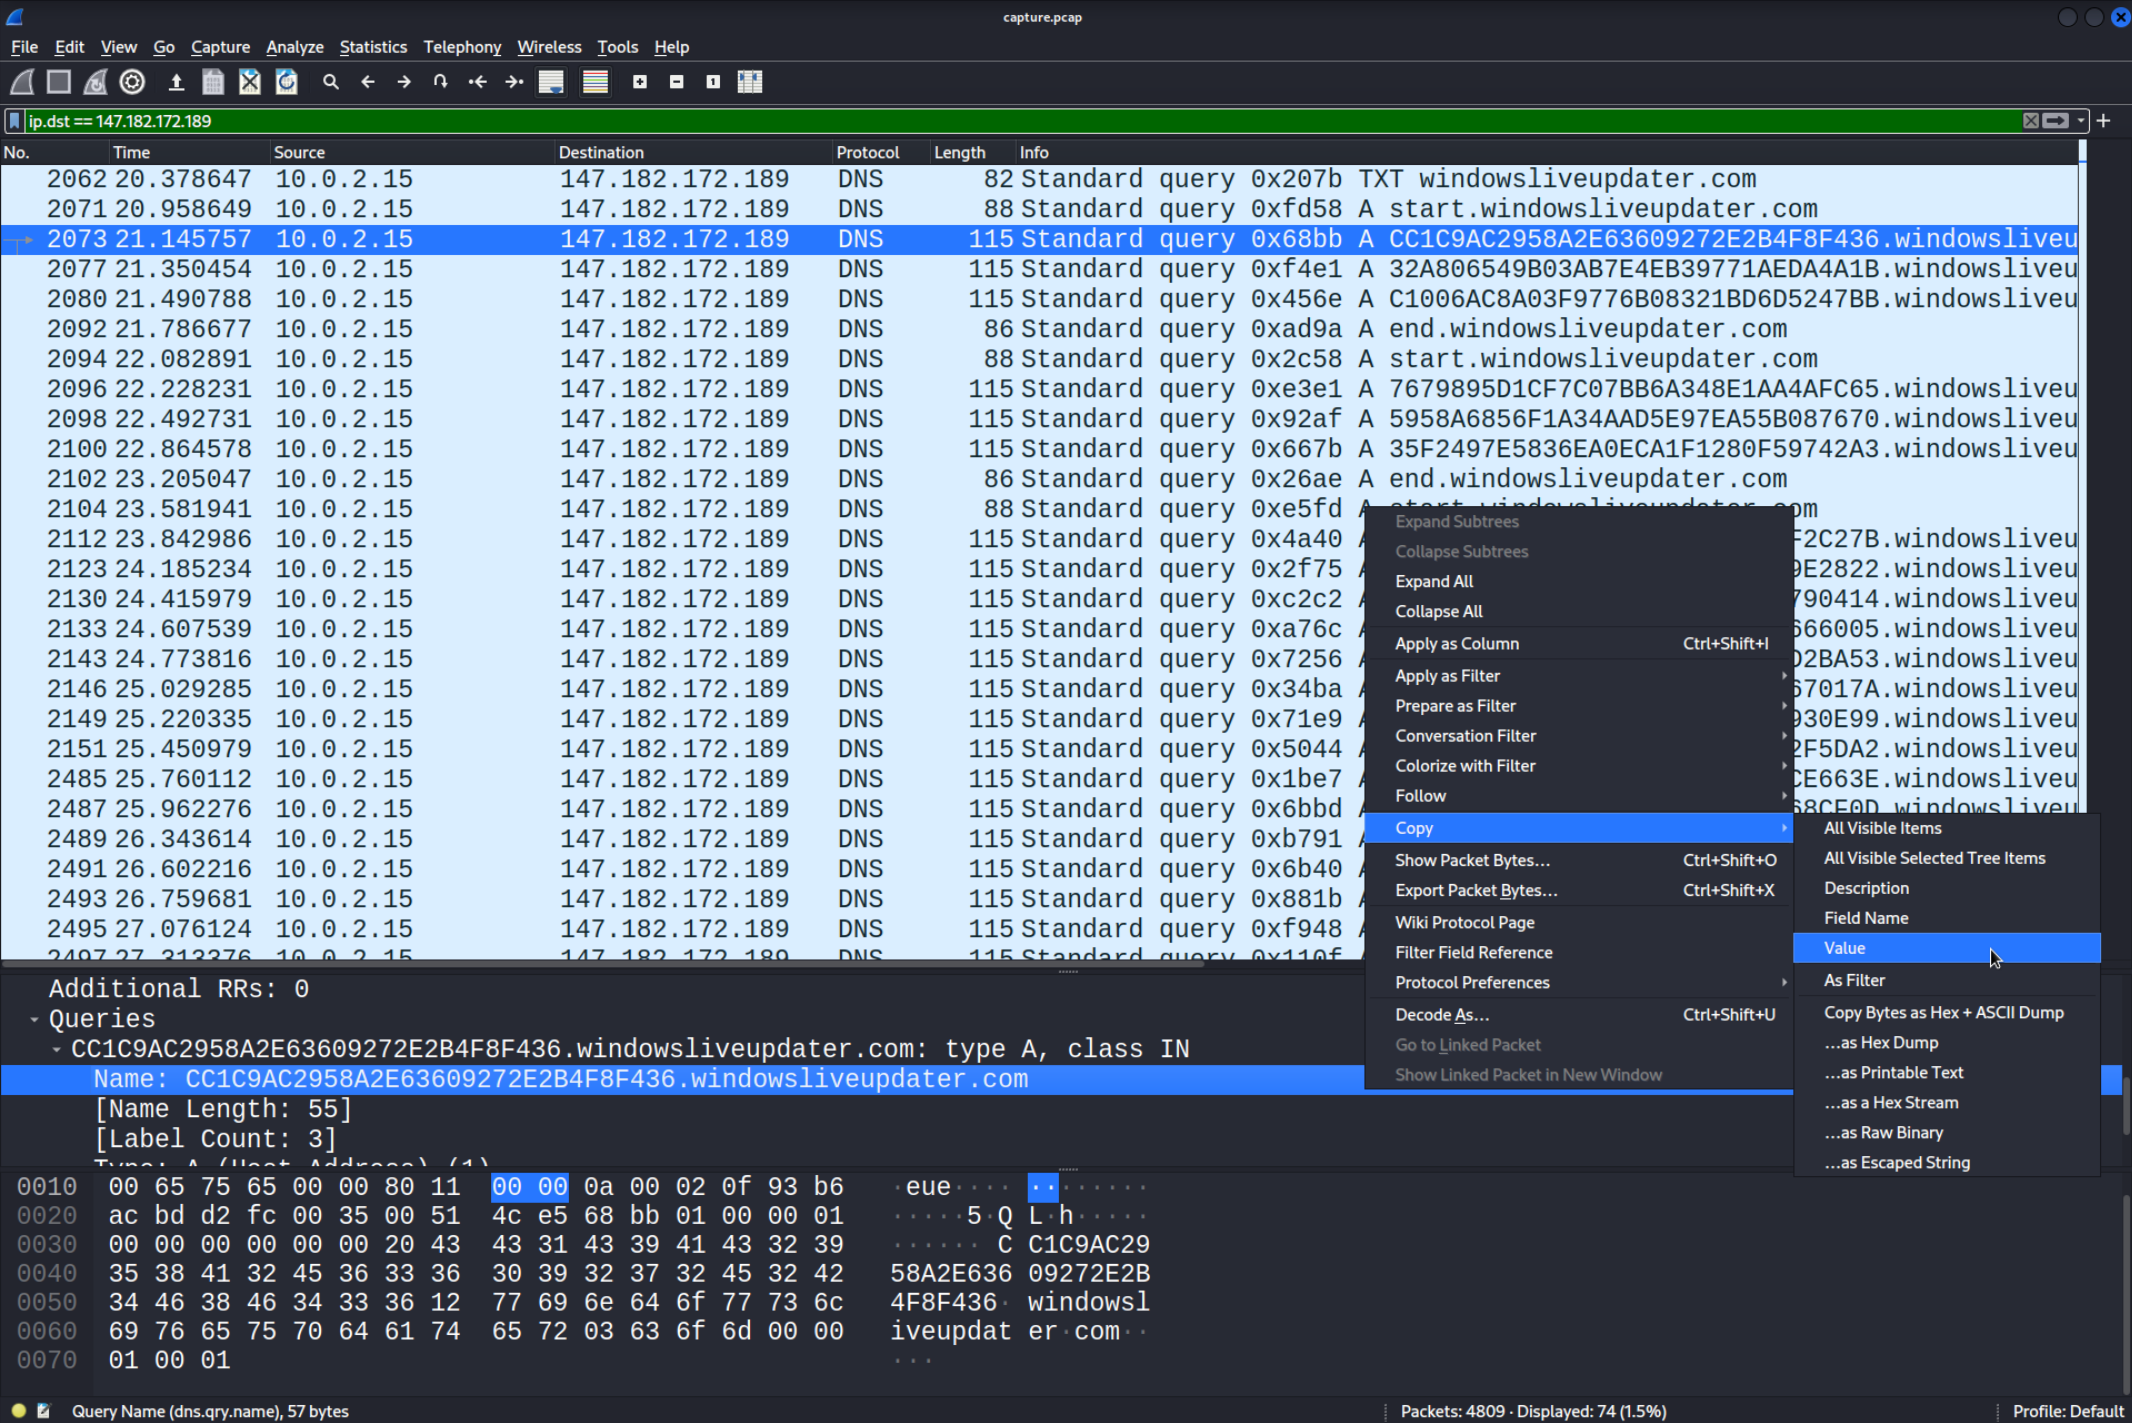Expand Conversation Filter submenu
Viewport: 2132px width, 1423px height.
(x=1579, y=736)
